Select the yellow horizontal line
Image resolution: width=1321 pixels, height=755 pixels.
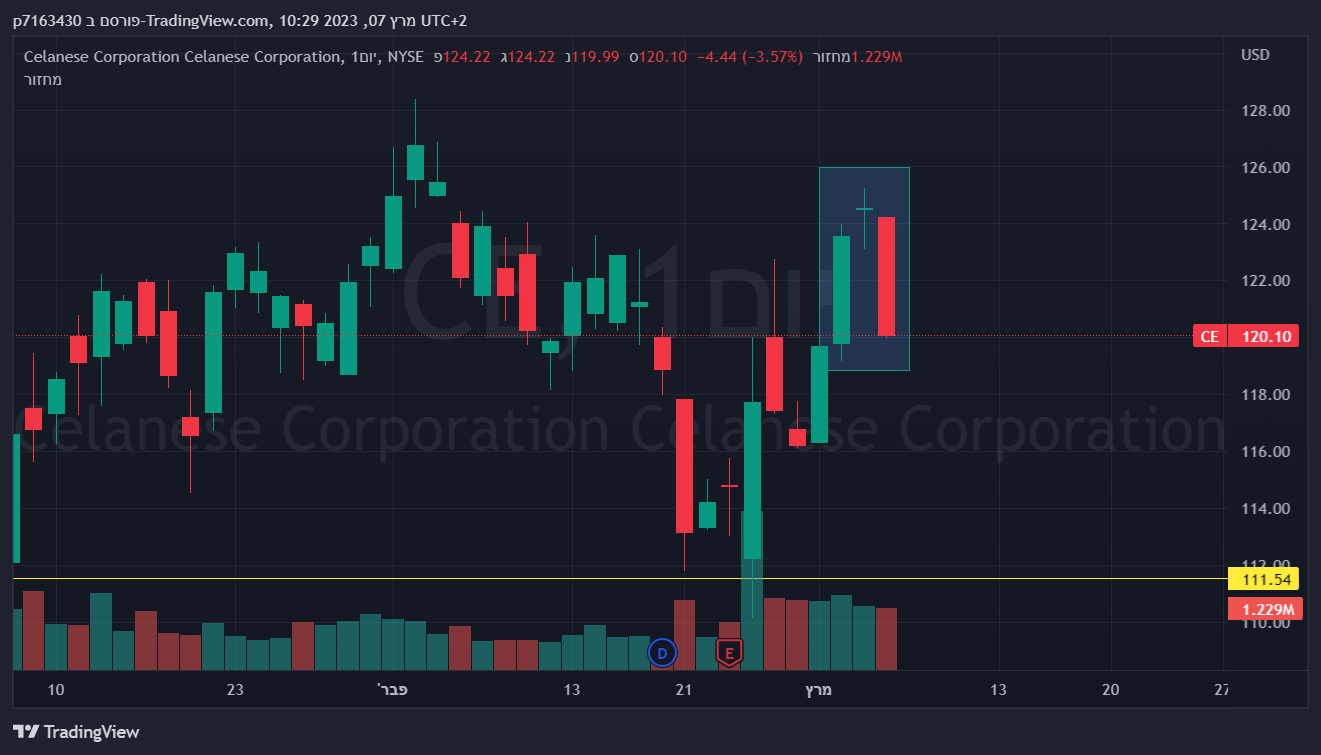pyautogui.click(x=400, y=579)
